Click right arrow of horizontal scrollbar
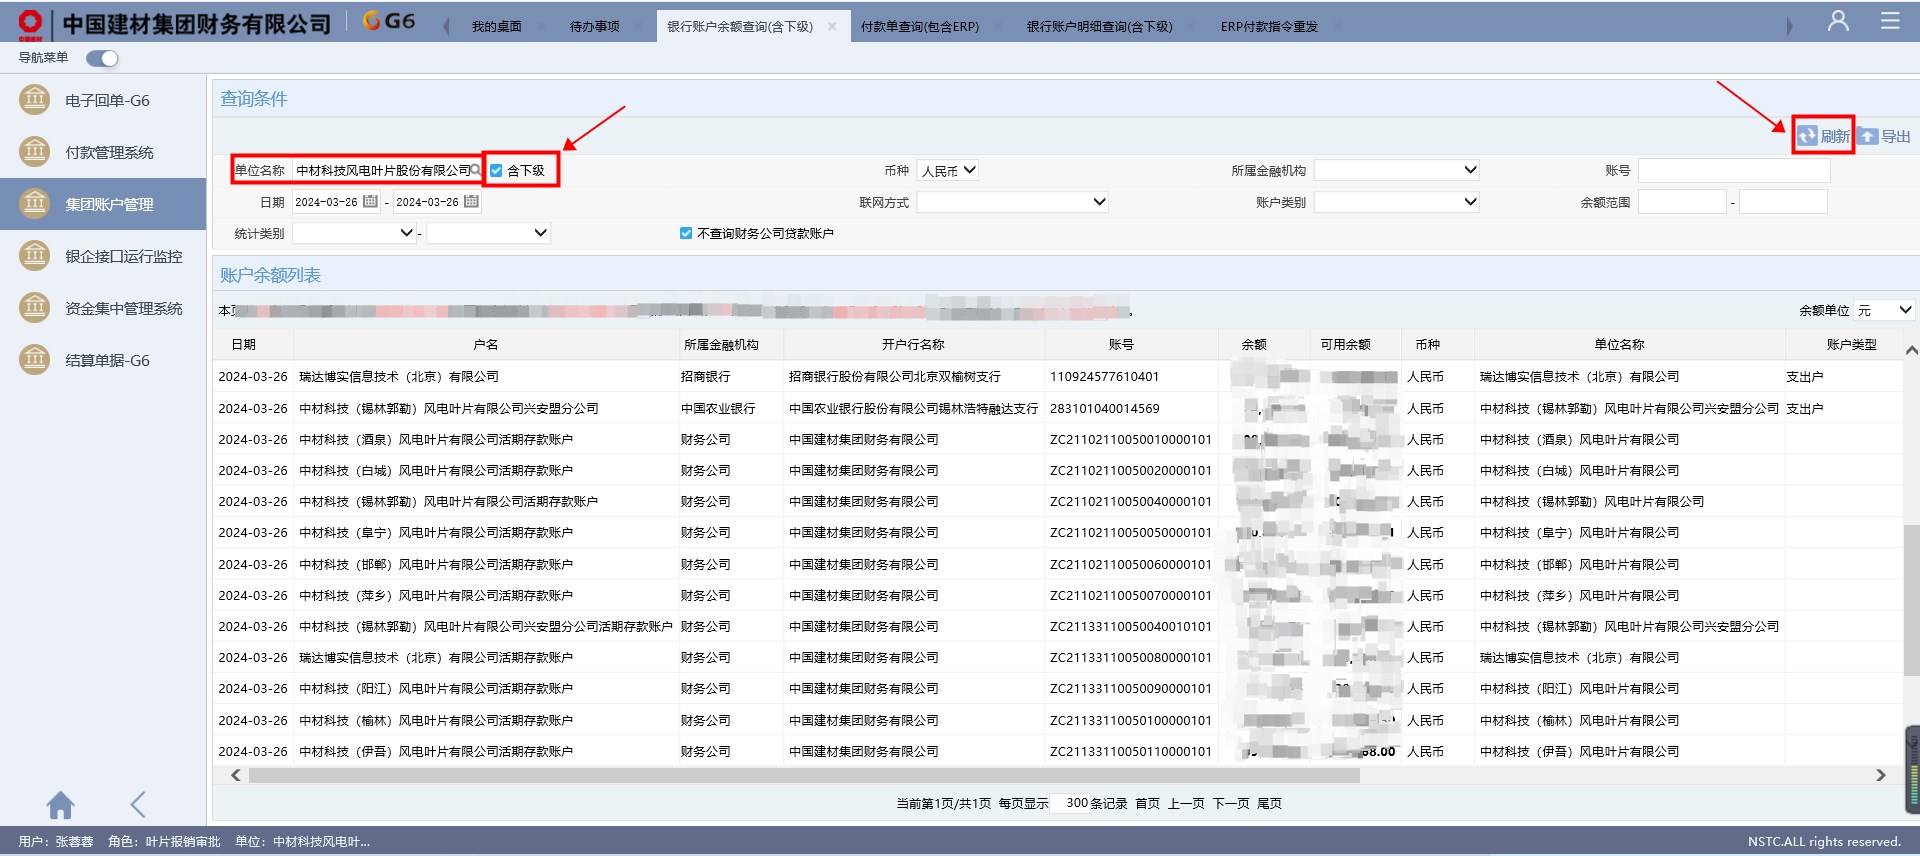The image size is (1920, 856). [x=1881, y=776]
